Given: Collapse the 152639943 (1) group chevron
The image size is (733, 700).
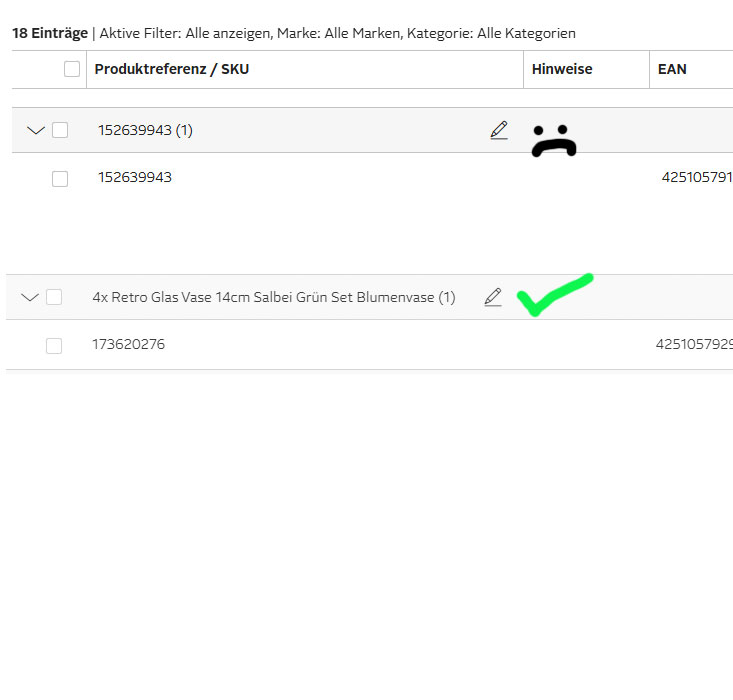Looking at the screenshot, I should point(36,130).
